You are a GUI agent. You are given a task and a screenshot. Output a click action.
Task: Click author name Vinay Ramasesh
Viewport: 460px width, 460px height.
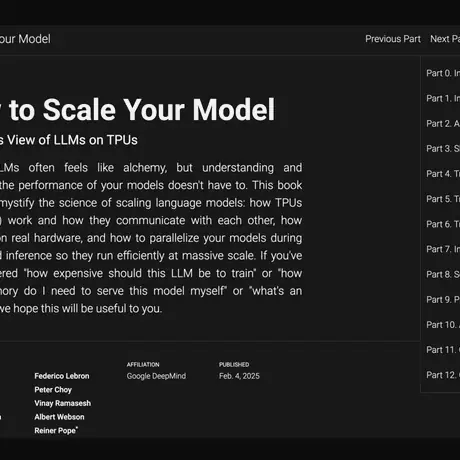(x=62, y=403)
